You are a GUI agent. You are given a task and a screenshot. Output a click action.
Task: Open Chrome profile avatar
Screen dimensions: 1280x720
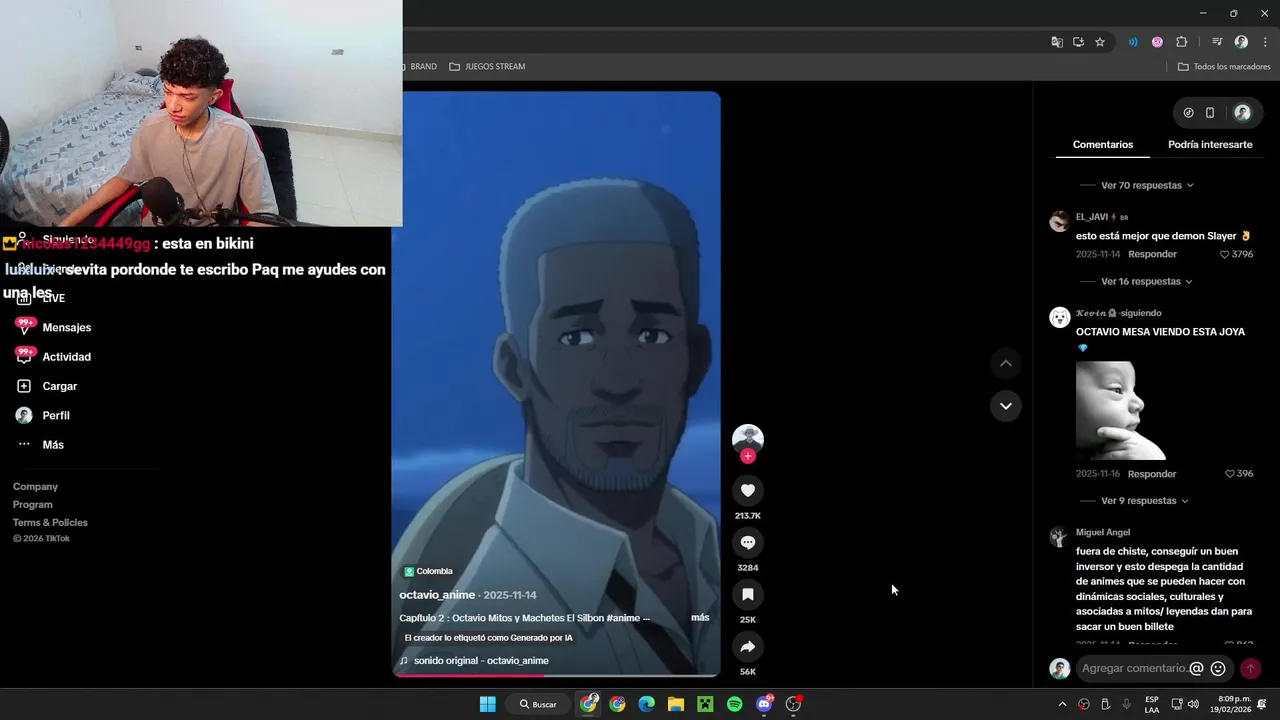[1241, 42]
